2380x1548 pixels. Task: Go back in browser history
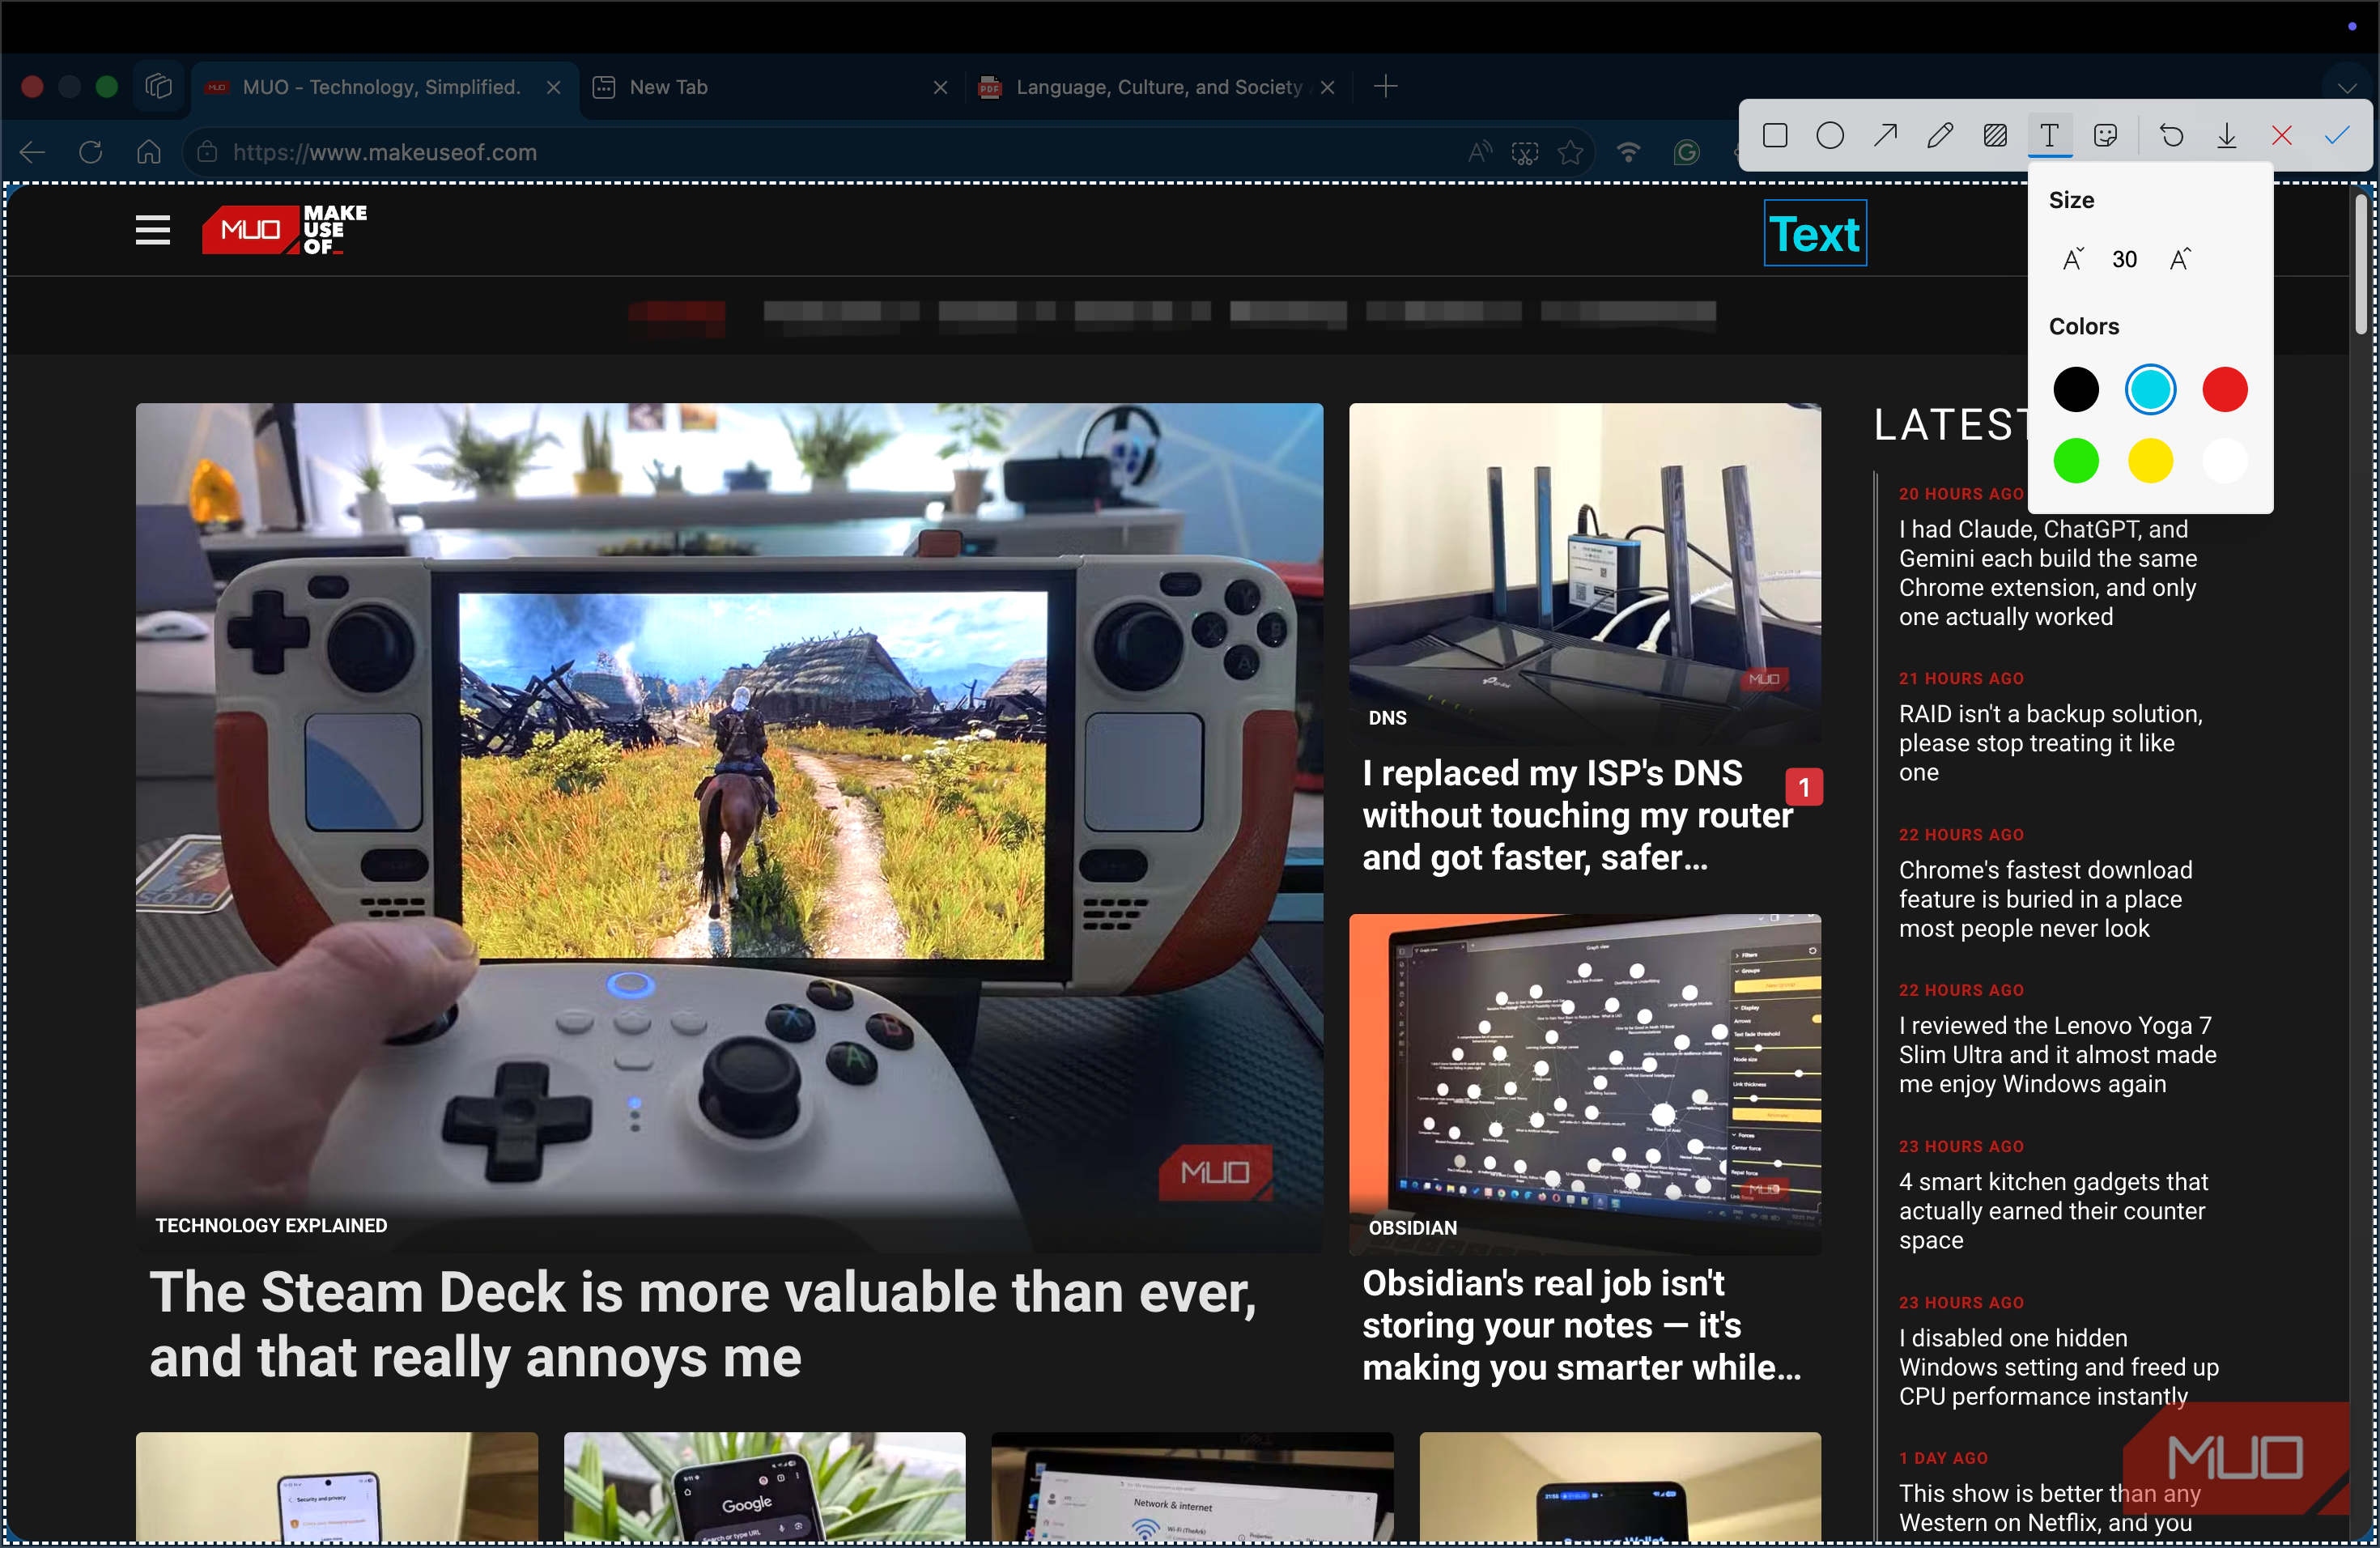coord(33,152)
